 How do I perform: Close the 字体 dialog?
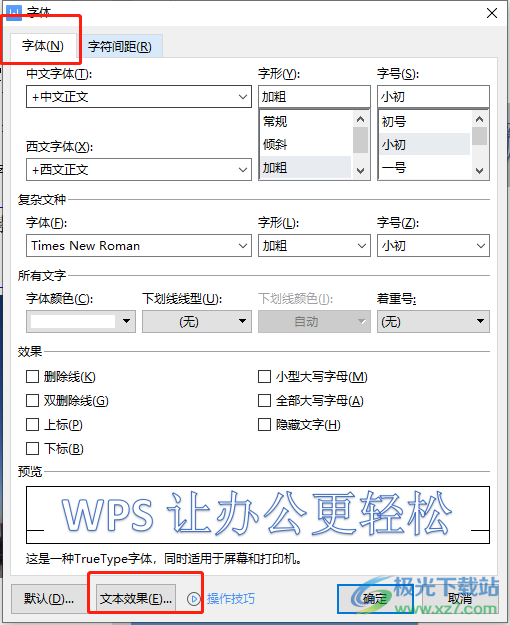[x=492, y=13]
